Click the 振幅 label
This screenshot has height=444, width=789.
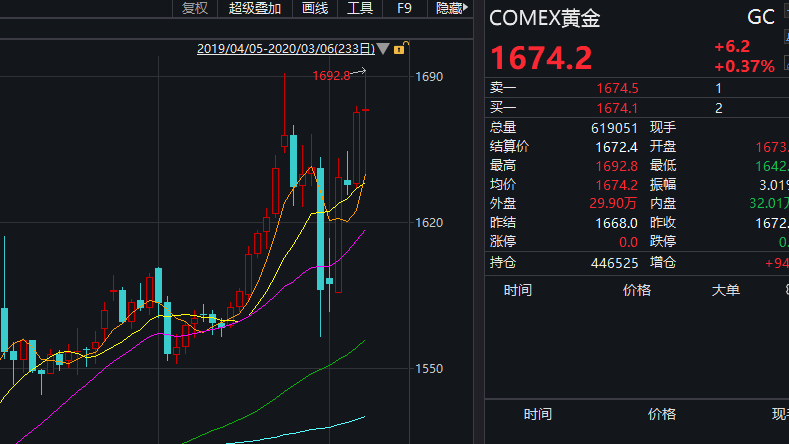(663, 185)
